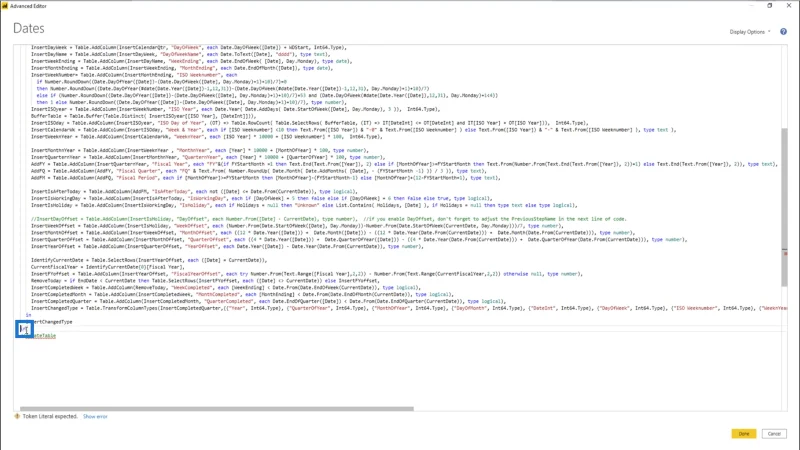Screen dimensions: 800x450
Task: Open the Show error link
Action: [x=95, y=416]
